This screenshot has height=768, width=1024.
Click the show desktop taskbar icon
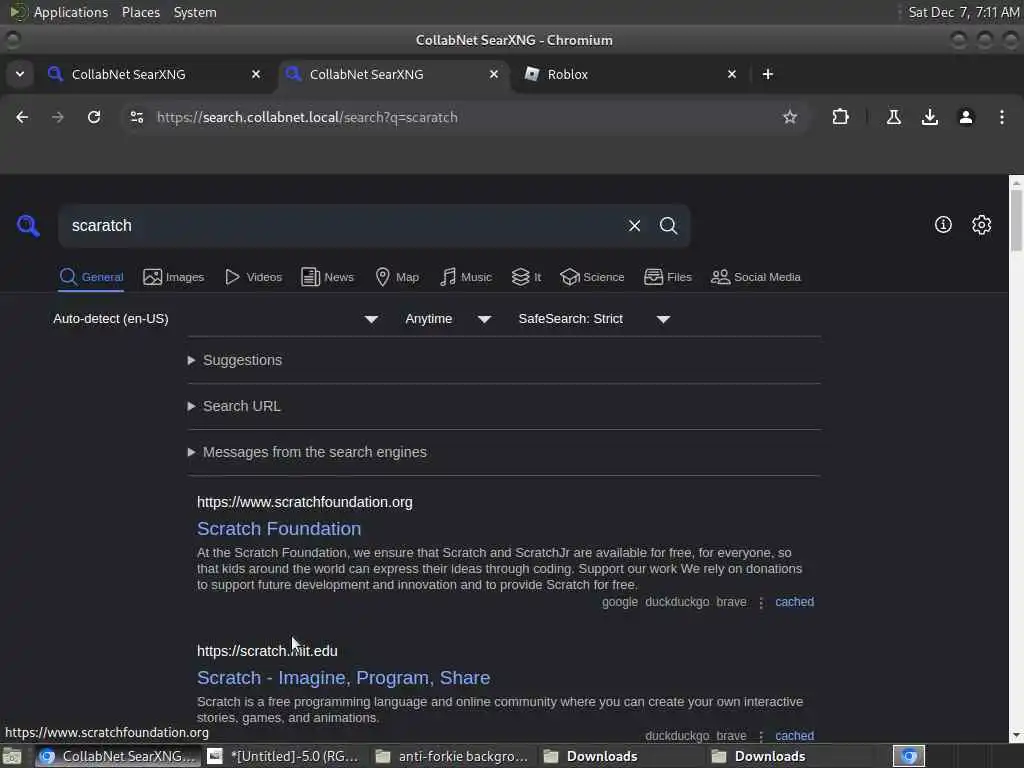coord(12,756)
